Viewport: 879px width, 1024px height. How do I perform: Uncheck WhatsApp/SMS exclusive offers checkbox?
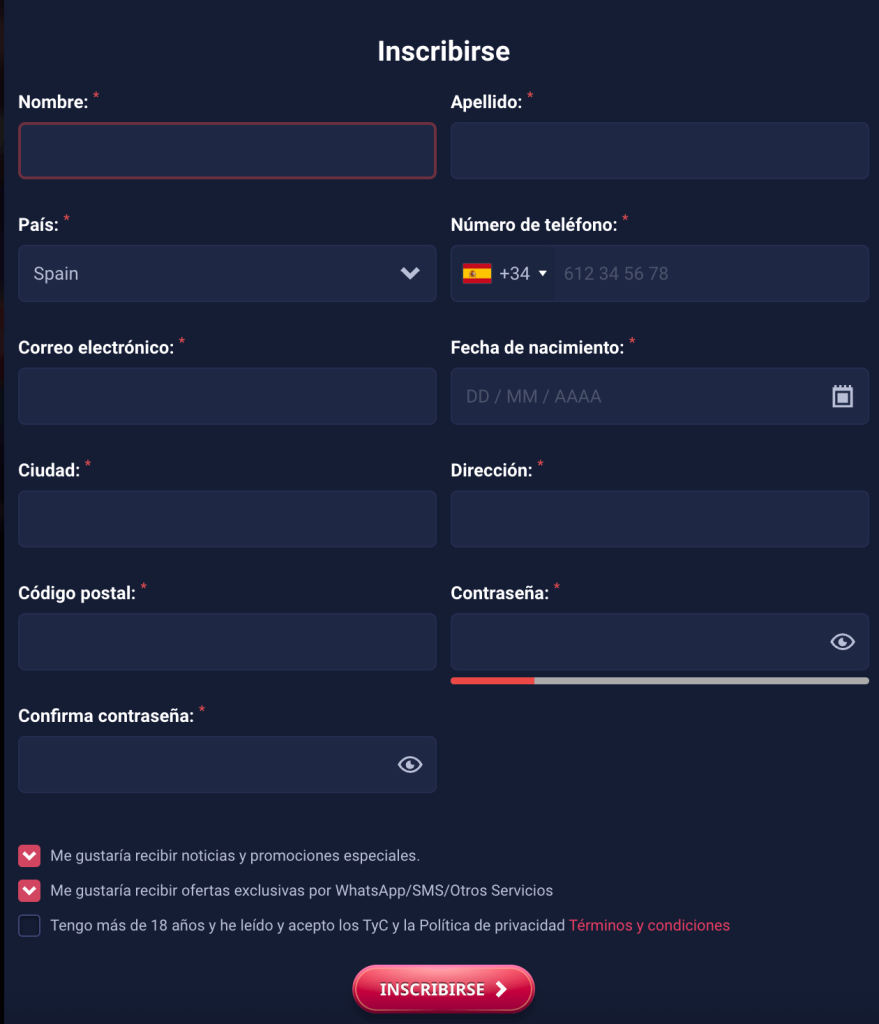pyautogui.click(x=29, y=890)
